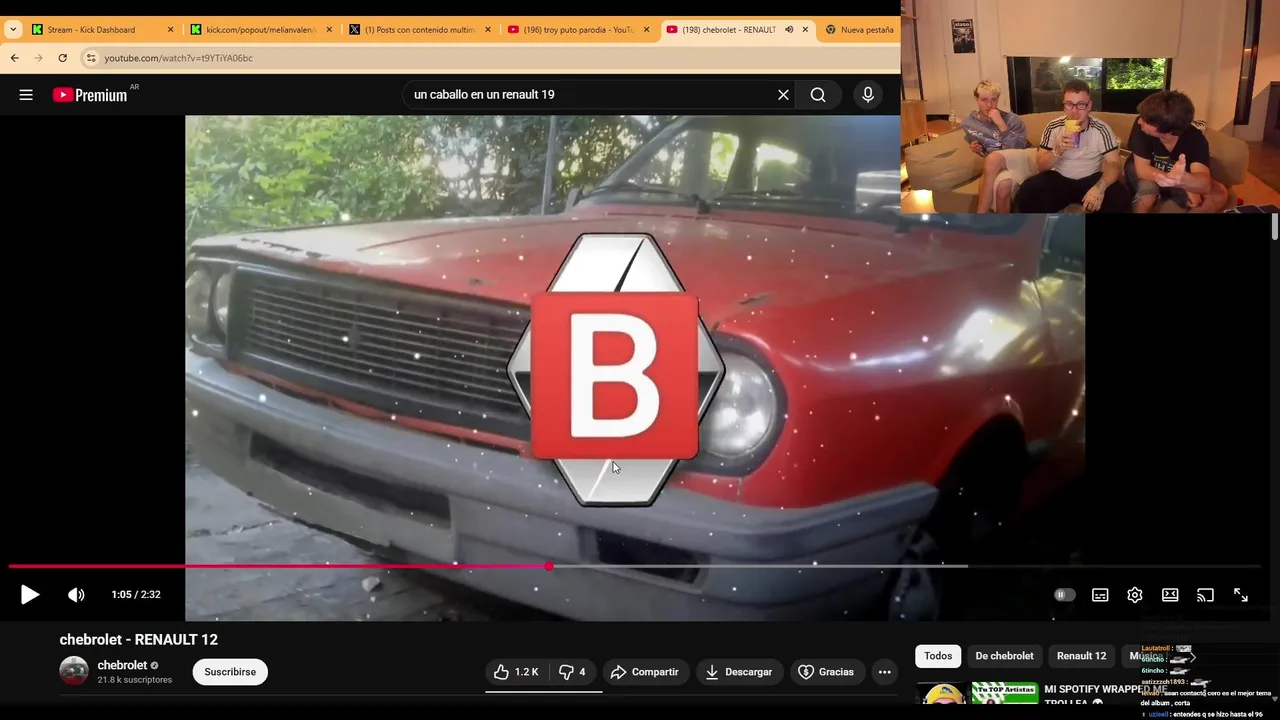1280x720 pixels.
Task: Turn on subtitles in the player
Action: (1100, 595)
